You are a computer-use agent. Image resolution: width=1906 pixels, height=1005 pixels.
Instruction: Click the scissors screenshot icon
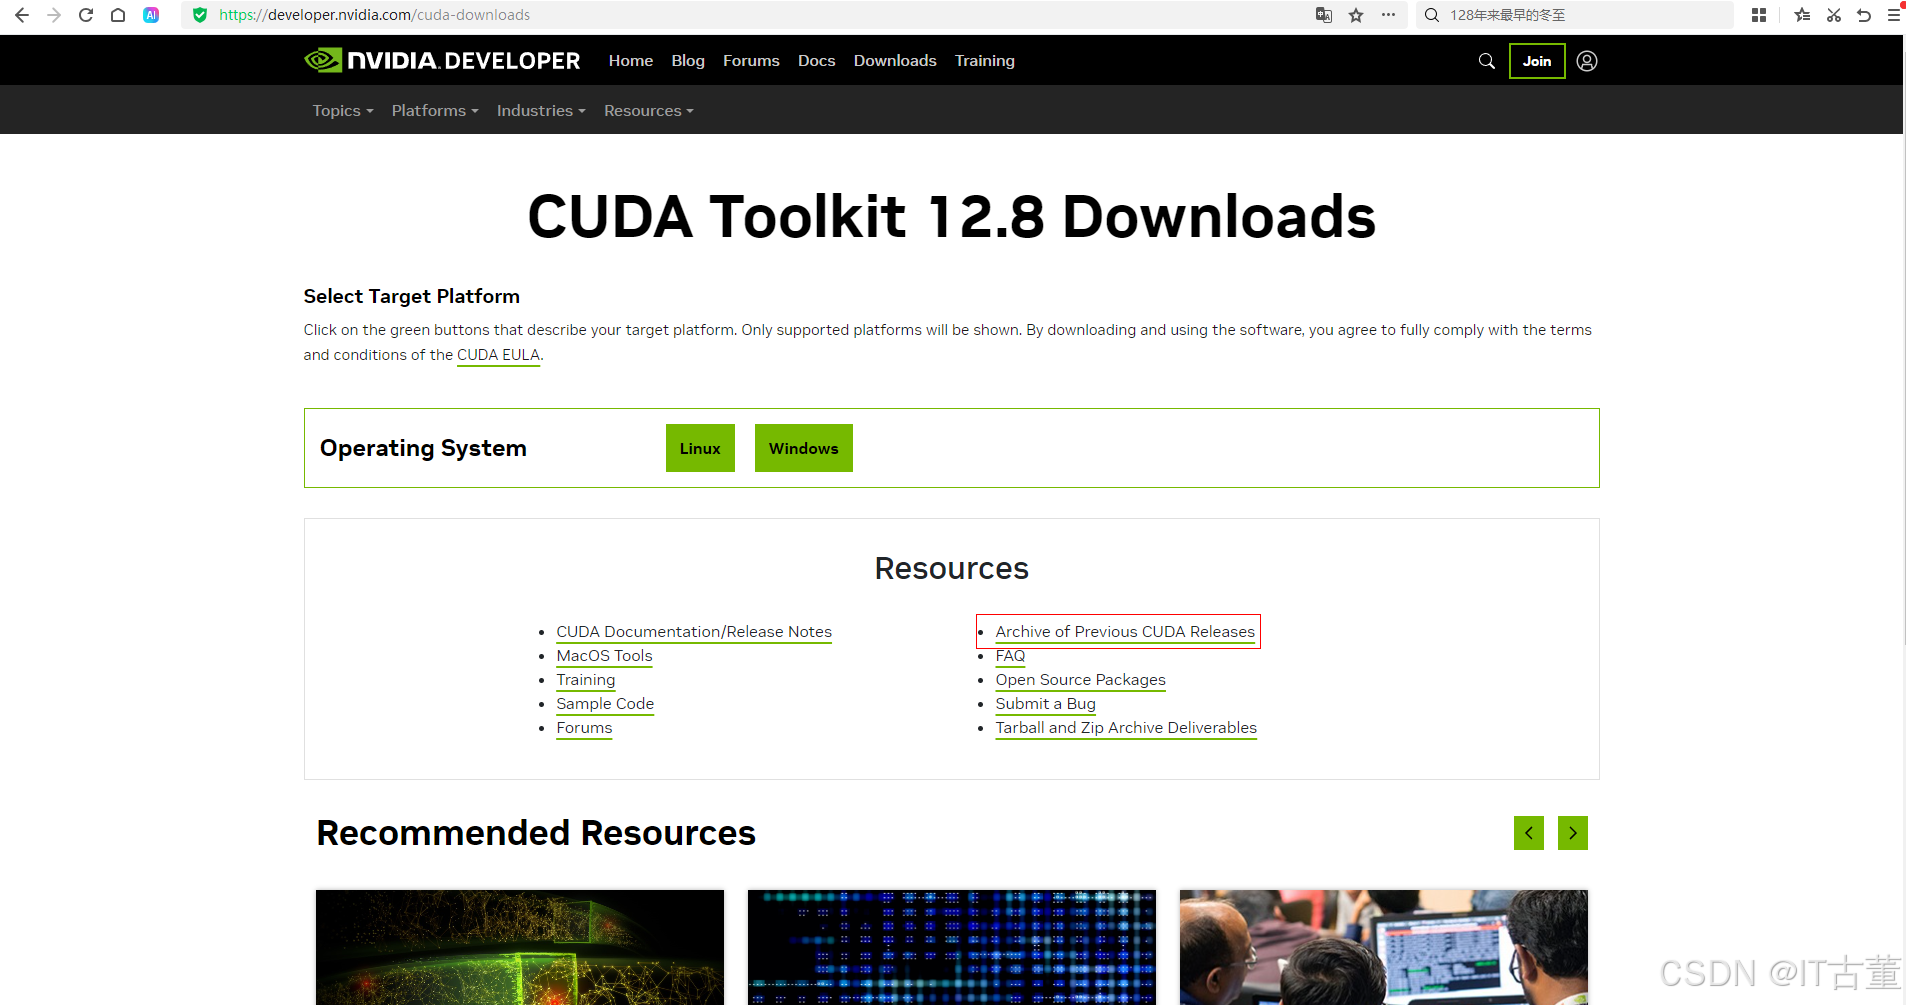[1834, 15]
